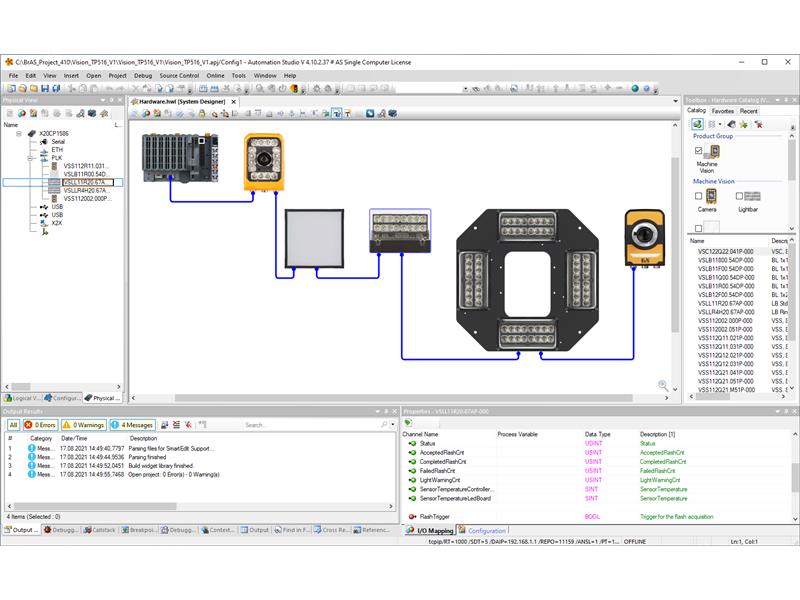Select VSLB11R00.54D tree item
The width and height of the screenshot is (800, 600).
(x=86, y=174)
